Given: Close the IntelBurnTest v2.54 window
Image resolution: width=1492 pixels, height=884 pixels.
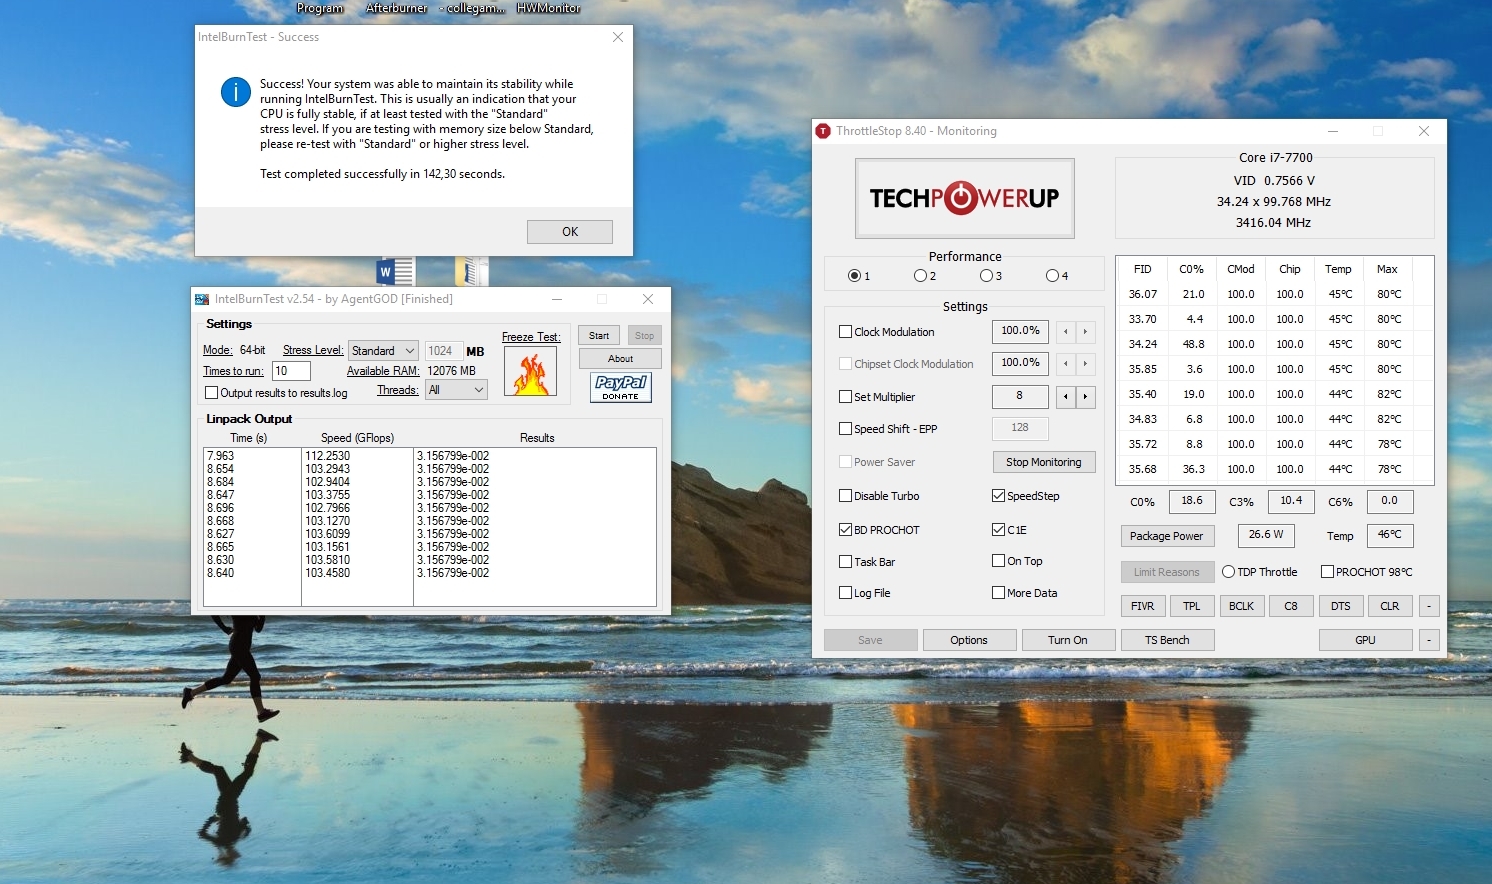Looking at the screenshot, I should click(x=648, y=299).
